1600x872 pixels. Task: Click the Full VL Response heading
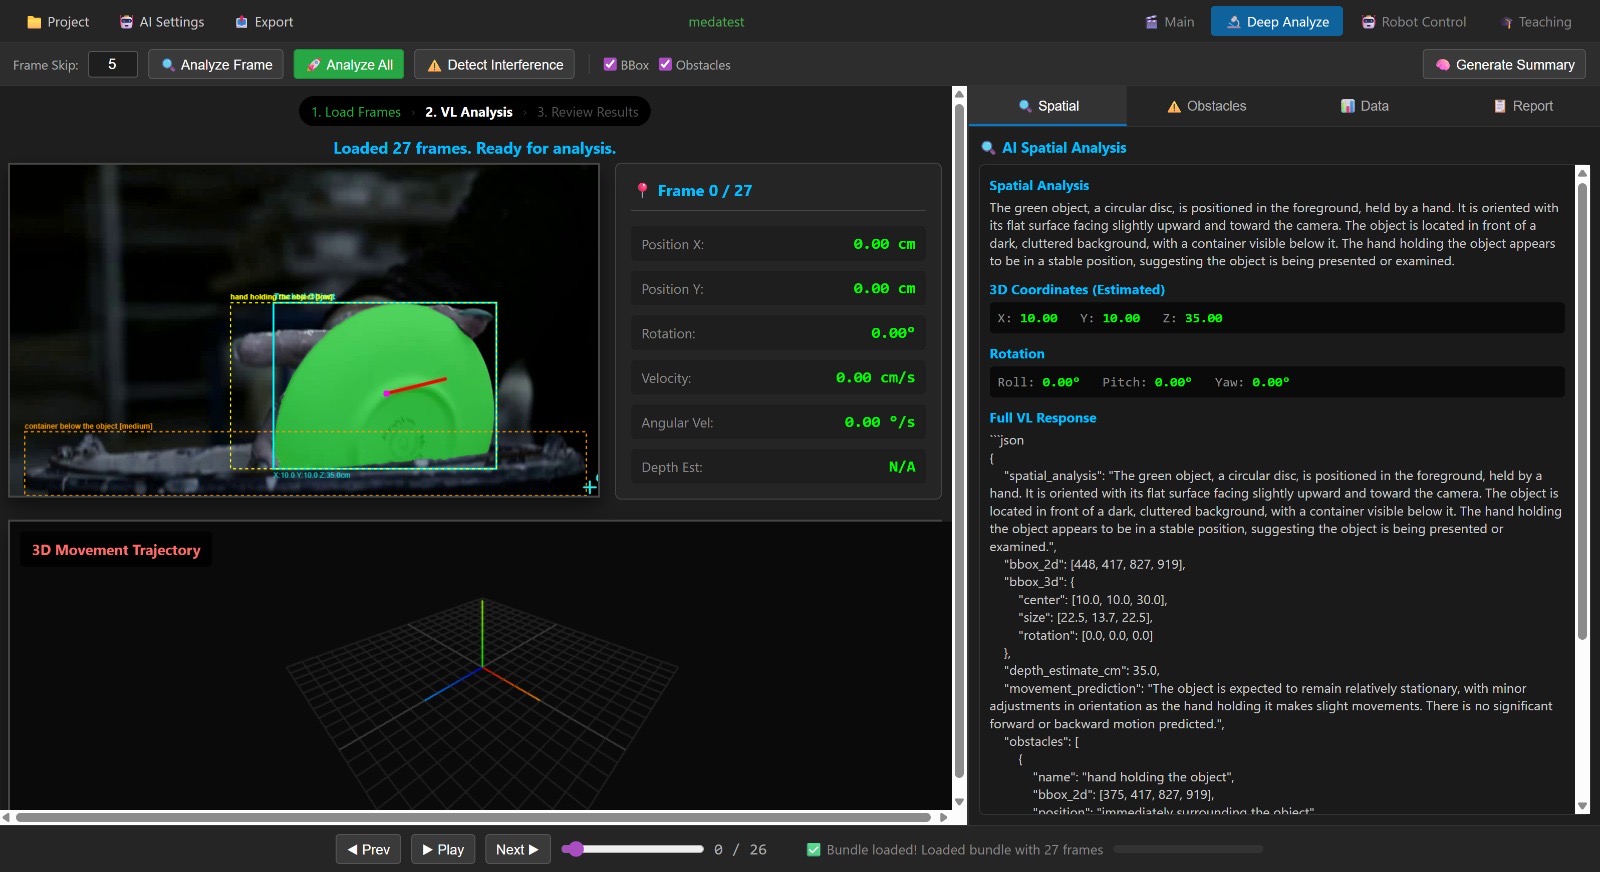(x=1043, y=418)
